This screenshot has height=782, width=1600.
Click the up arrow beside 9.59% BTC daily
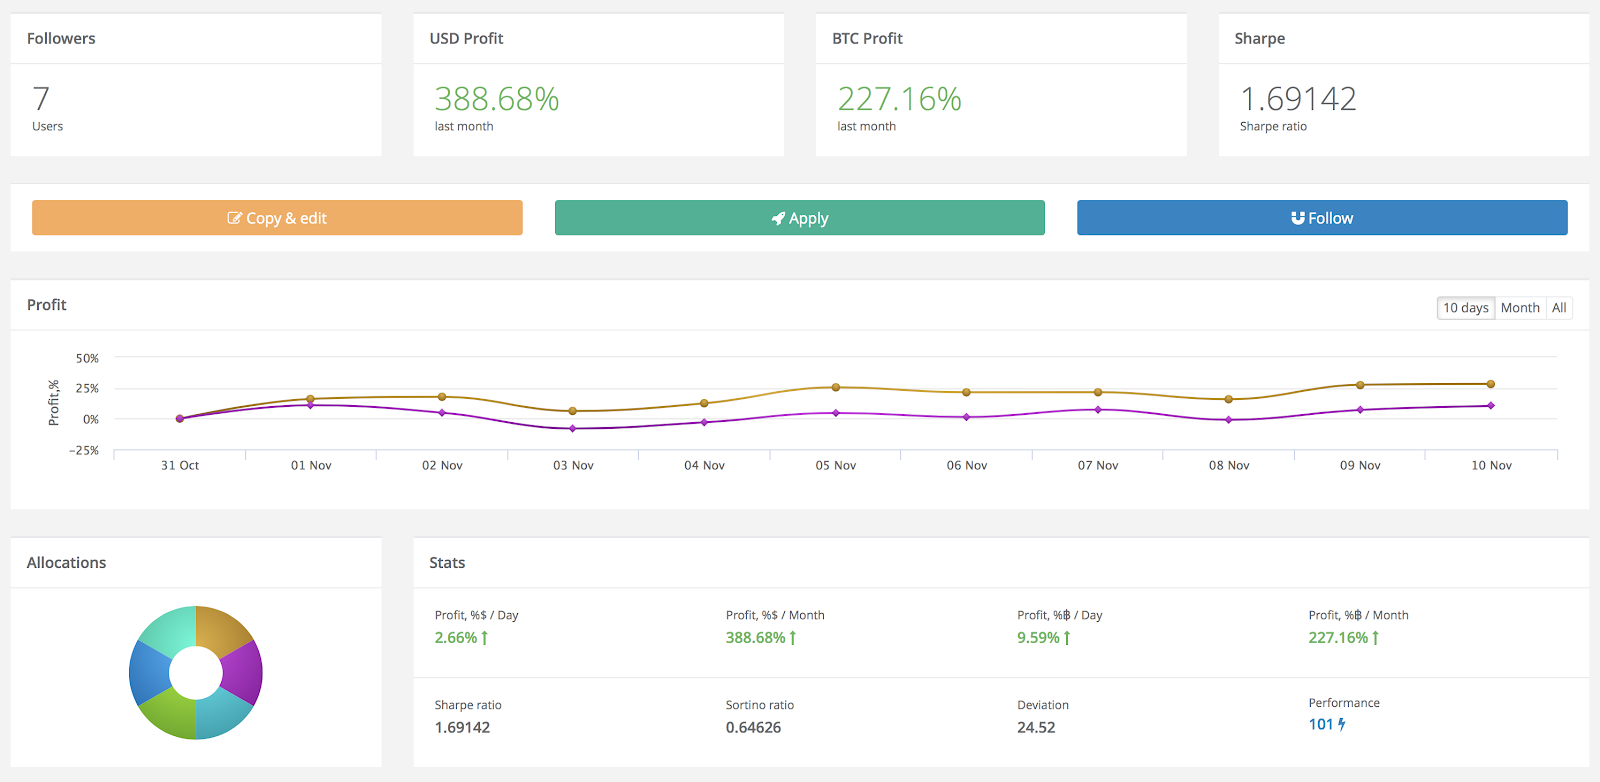[1067, 637]
